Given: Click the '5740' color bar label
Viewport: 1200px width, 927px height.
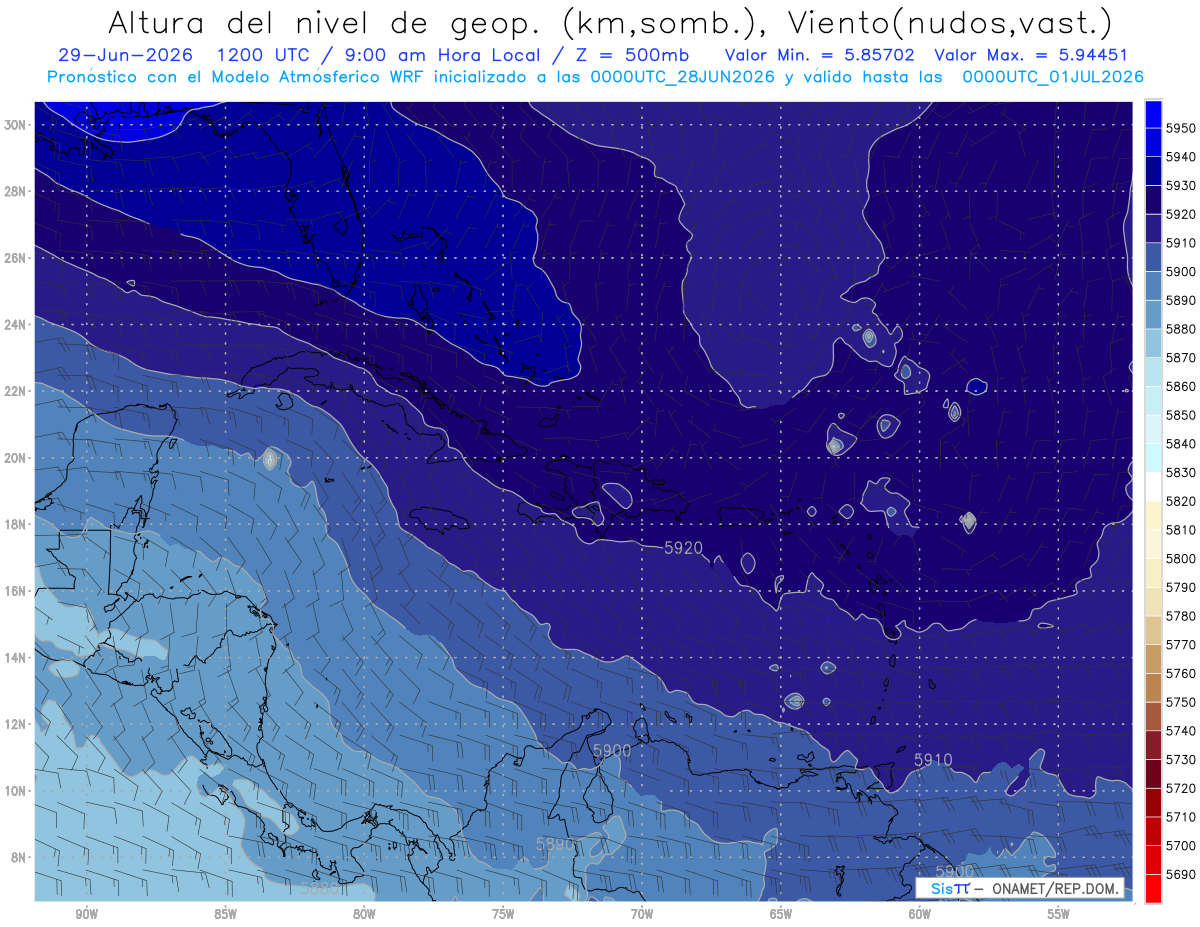Looking at the screenshot, I should (x=1180, y=730).
